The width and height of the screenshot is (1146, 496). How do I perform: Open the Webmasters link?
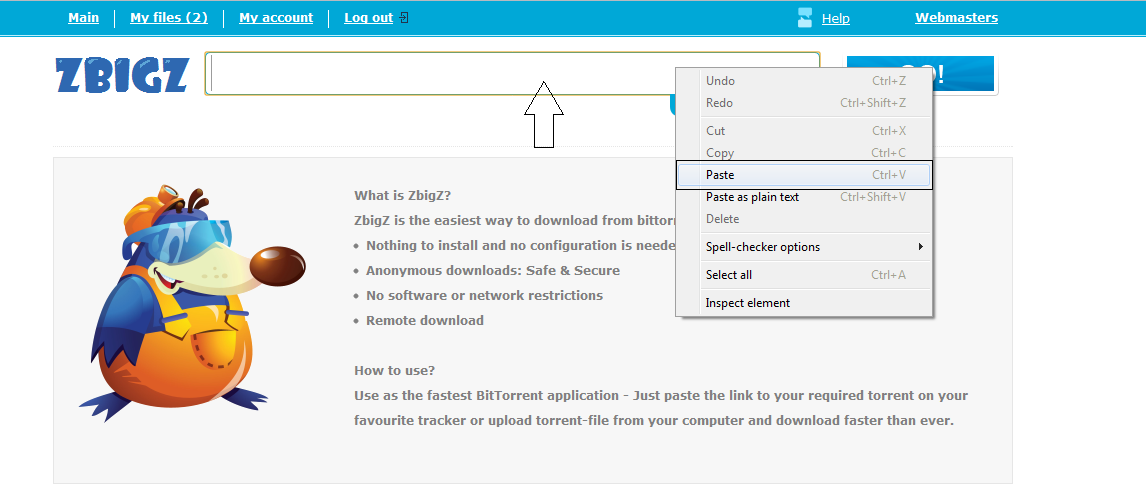pos(956,18)
